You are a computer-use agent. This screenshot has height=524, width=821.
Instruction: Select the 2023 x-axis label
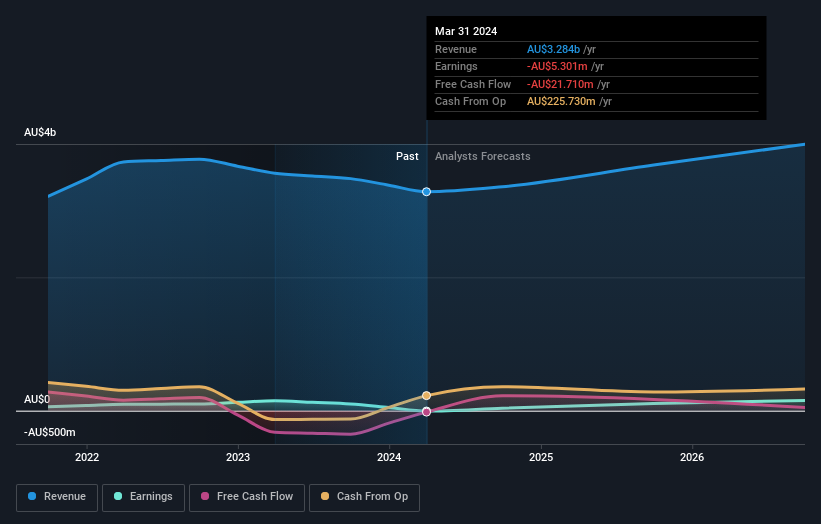(238, 457)
